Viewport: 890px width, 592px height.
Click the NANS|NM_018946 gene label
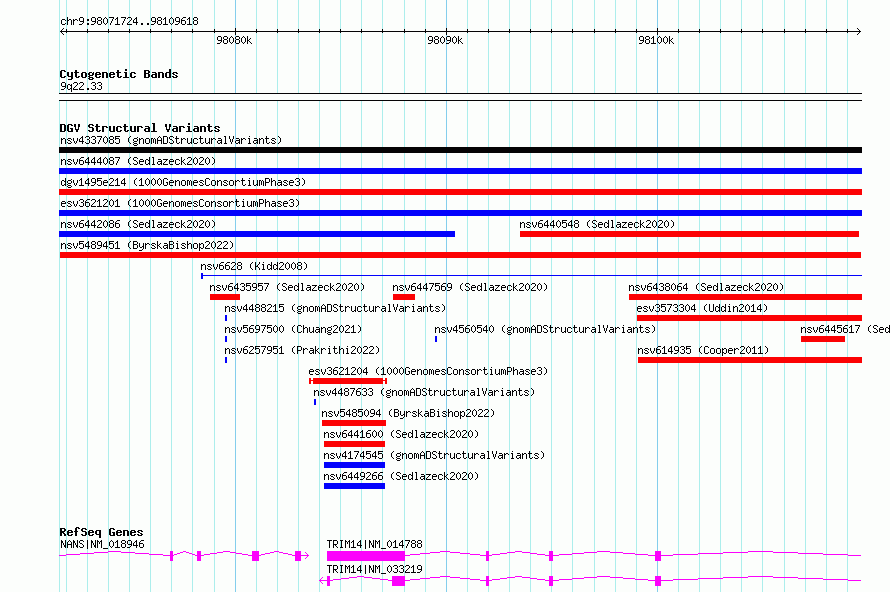pos(102,544)
